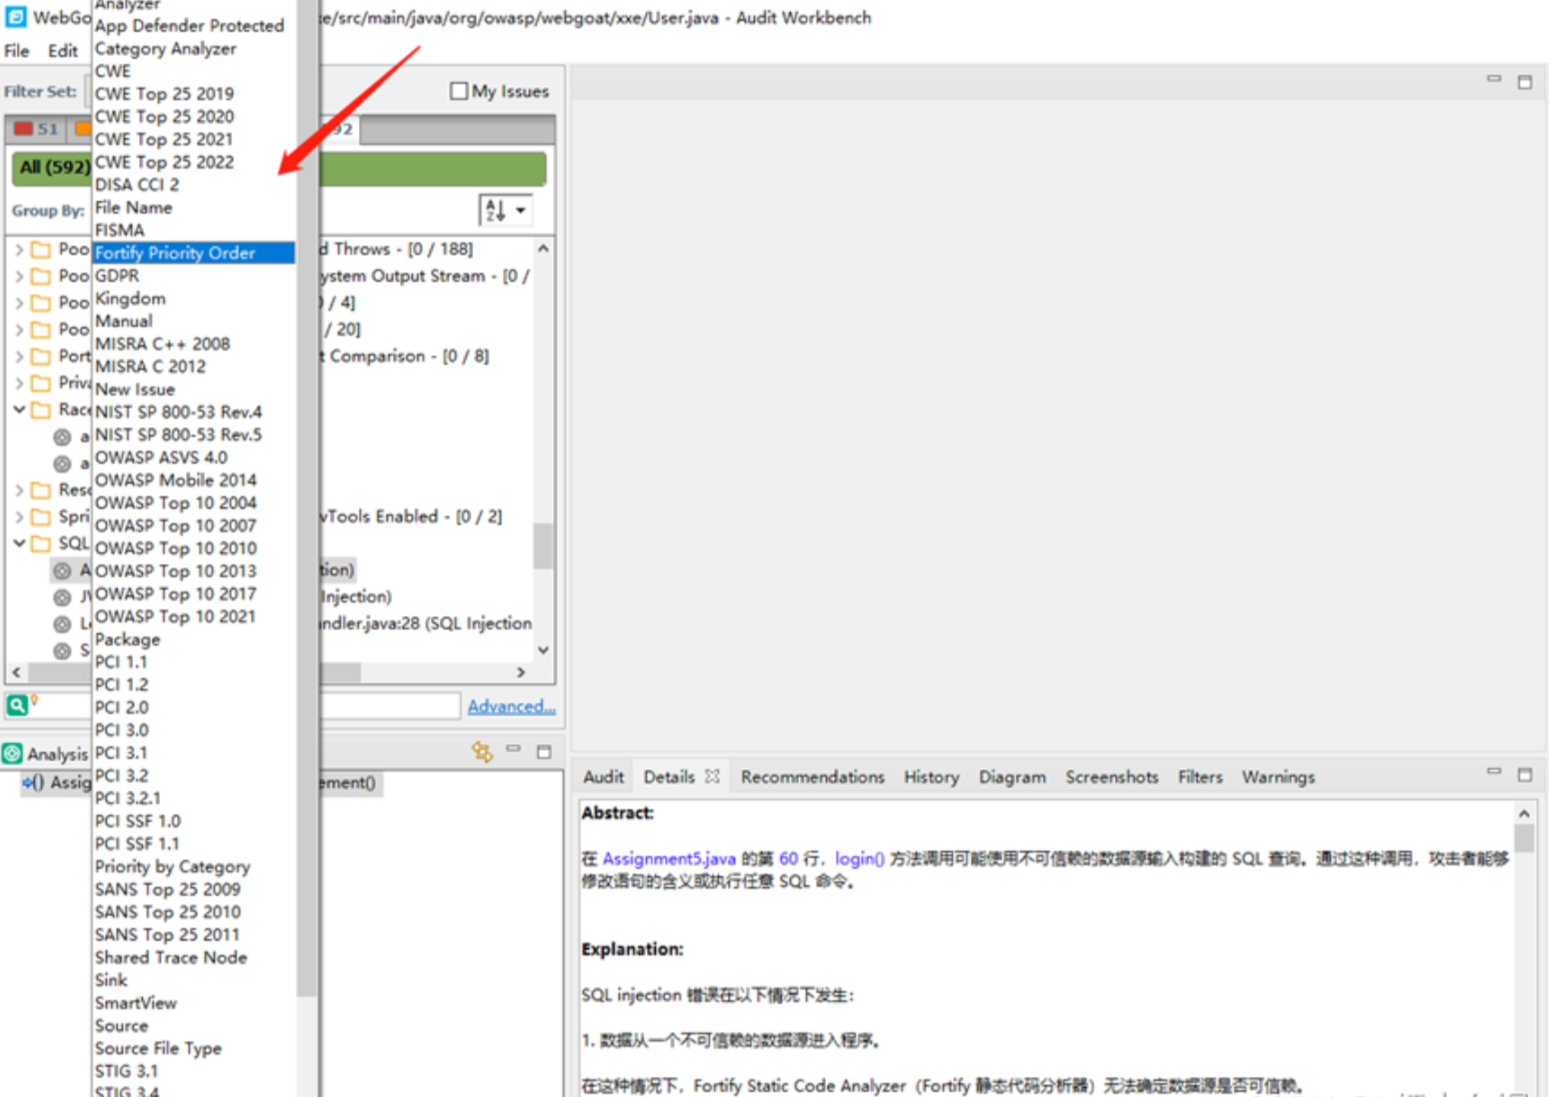
Task: Minimize the source editor area
Action: (1494, 79)
